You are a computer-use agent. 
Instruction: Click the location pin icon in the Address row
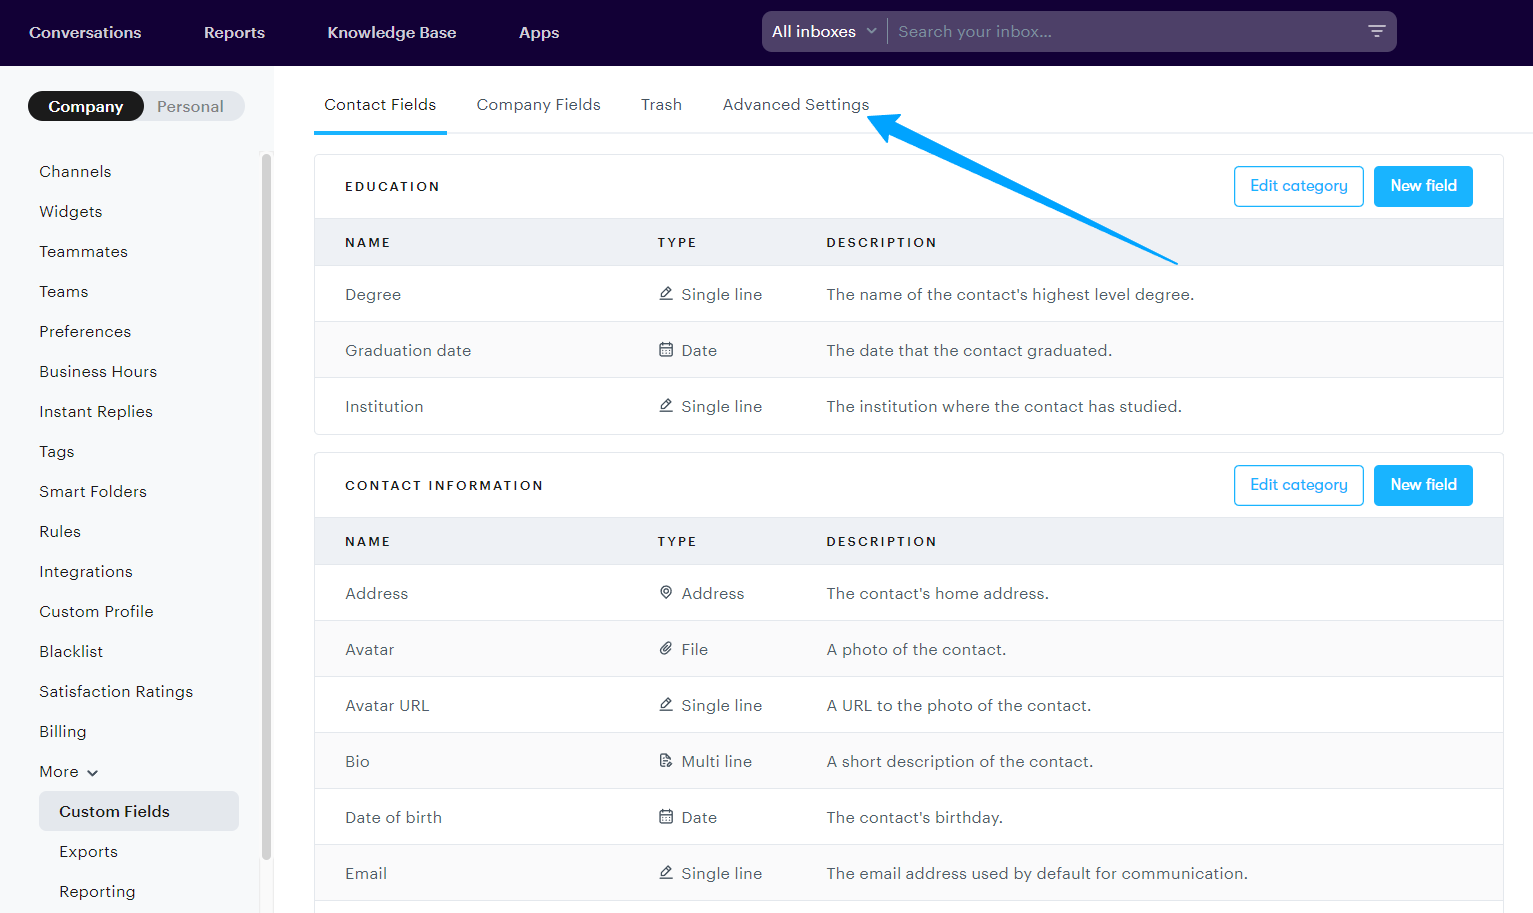(x=666, y=593)
